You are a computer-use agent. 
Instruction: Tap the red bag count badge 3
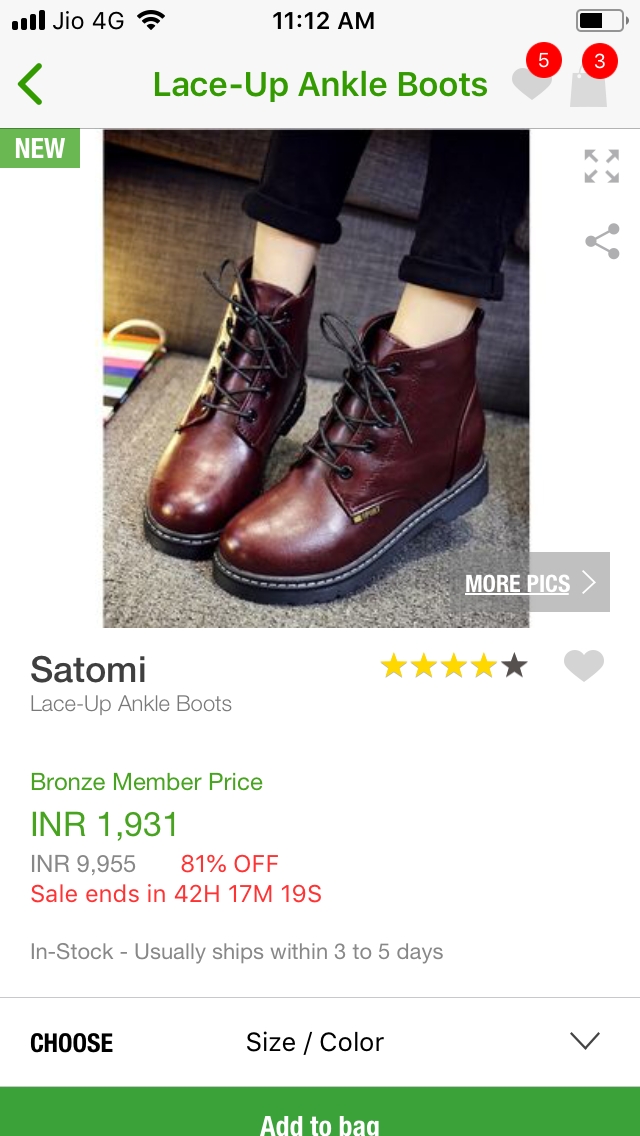(x=599, y=61)
